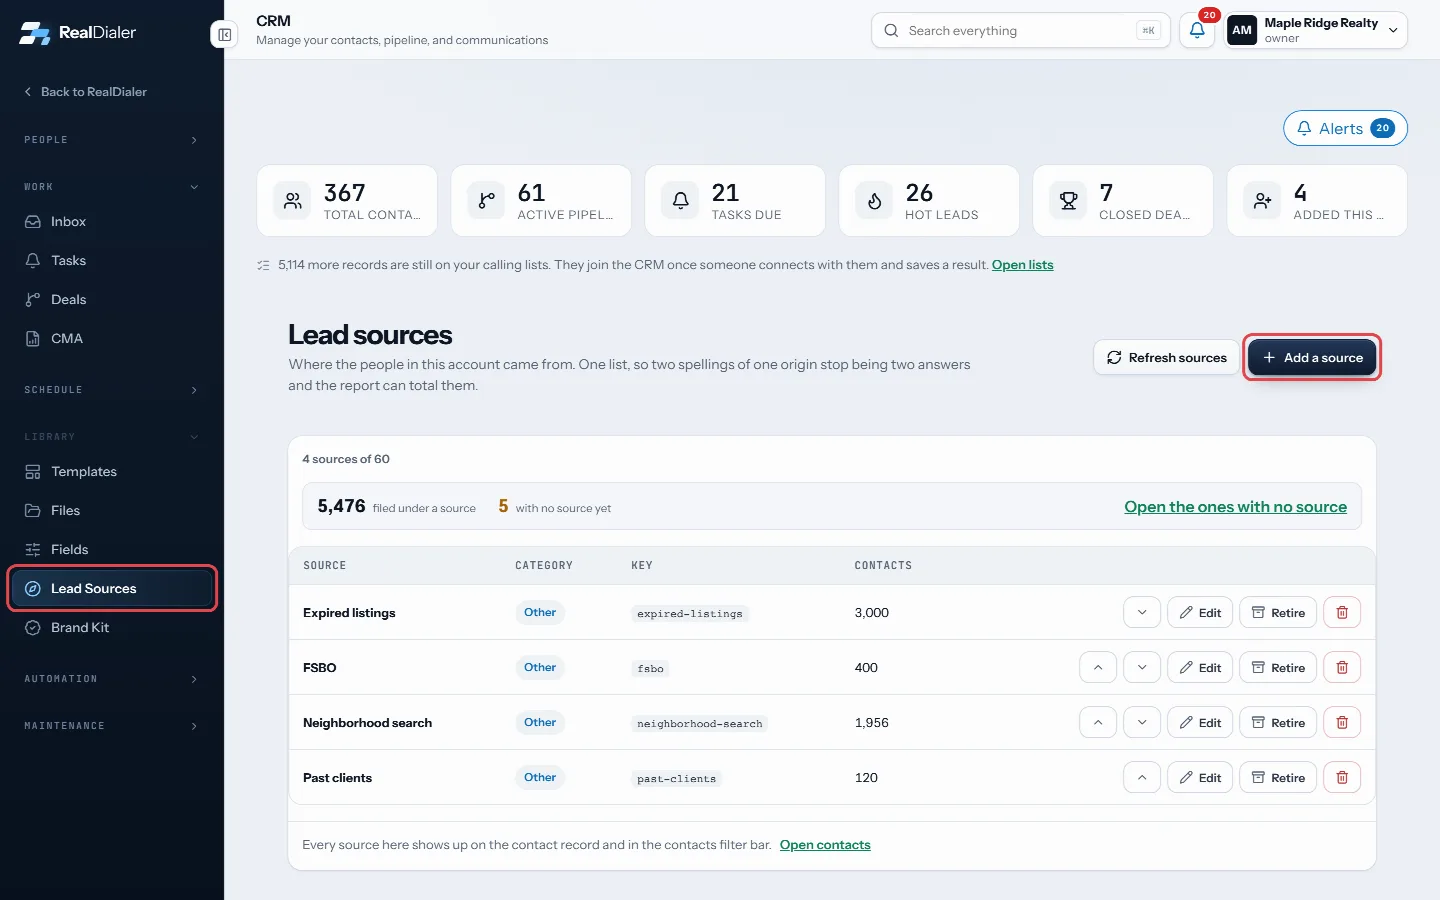The width and height of the screenshot is (1440, 900).
Task: Open Brand Kit in the sidebar
Action: pyautogui.click(x=111, y=628)
